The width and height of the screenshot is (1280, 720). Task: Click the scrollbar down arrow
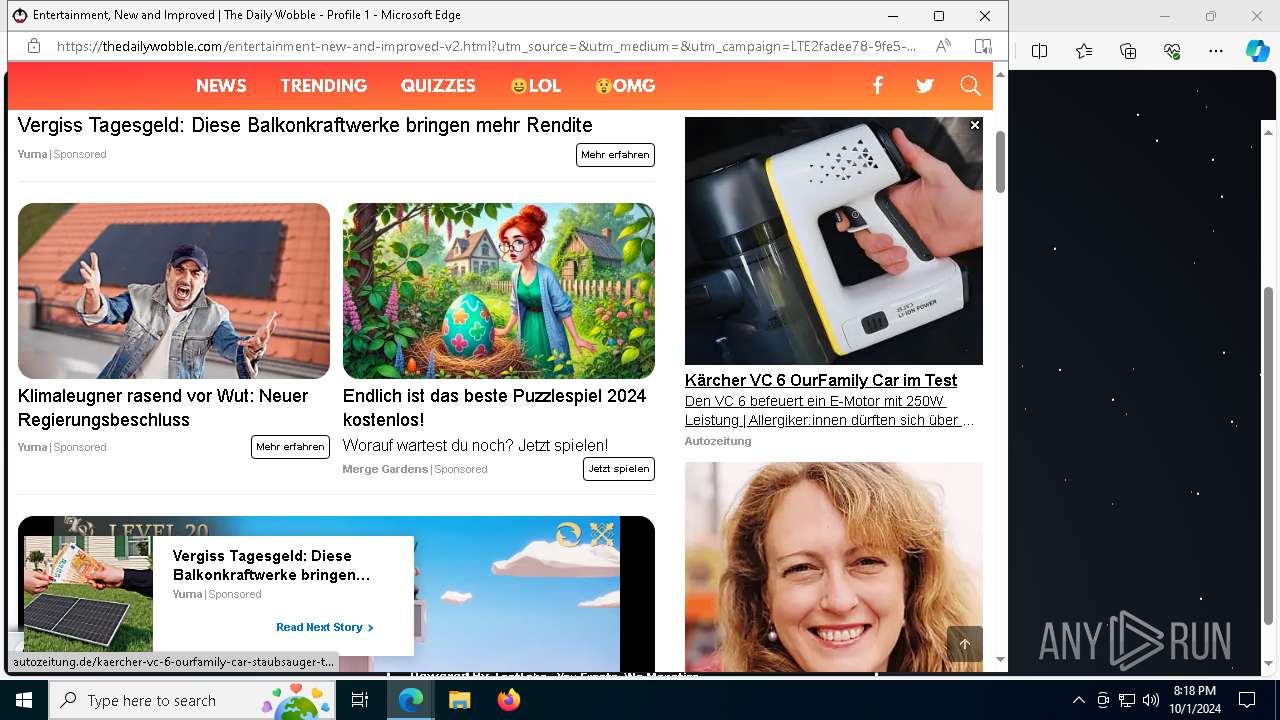(1000, 660)
